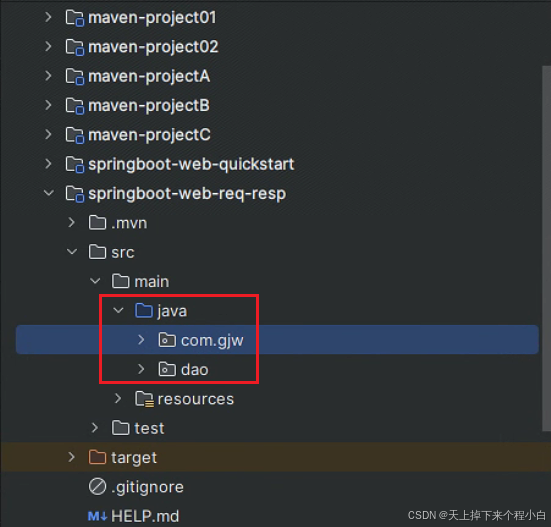Expand the .mvn folder chevron
This screenshot has height=527, width=551.
72,222
